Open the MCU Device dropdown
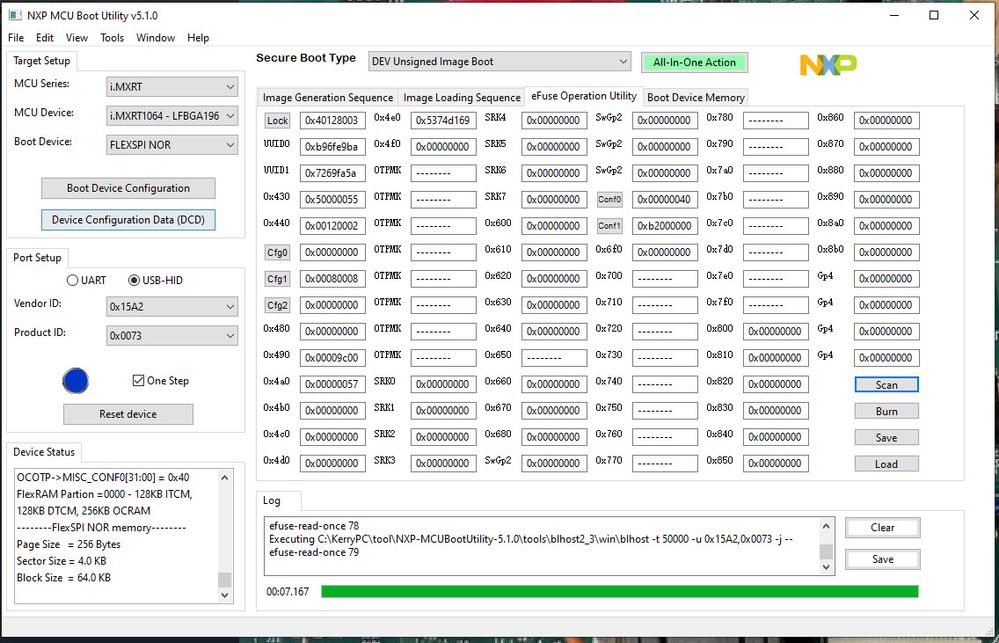The image size is (999, 643). click(x=172, y=116)
